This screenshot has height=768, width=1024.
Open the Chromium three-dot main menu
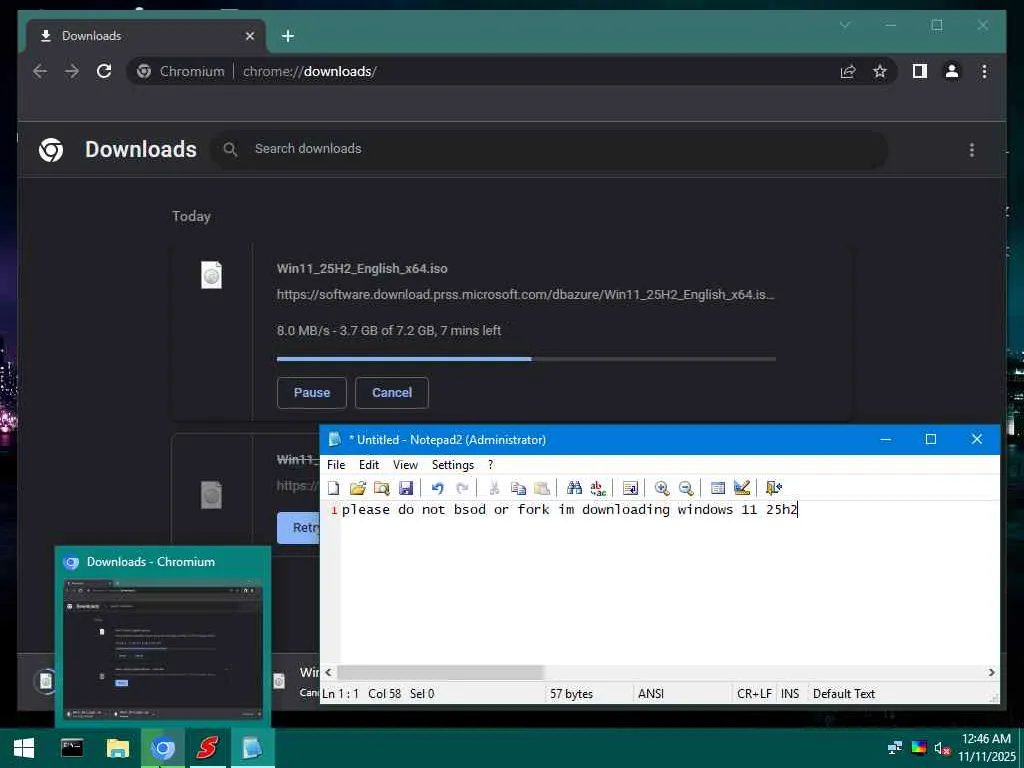pyautogui.click(x=984, y=71)
